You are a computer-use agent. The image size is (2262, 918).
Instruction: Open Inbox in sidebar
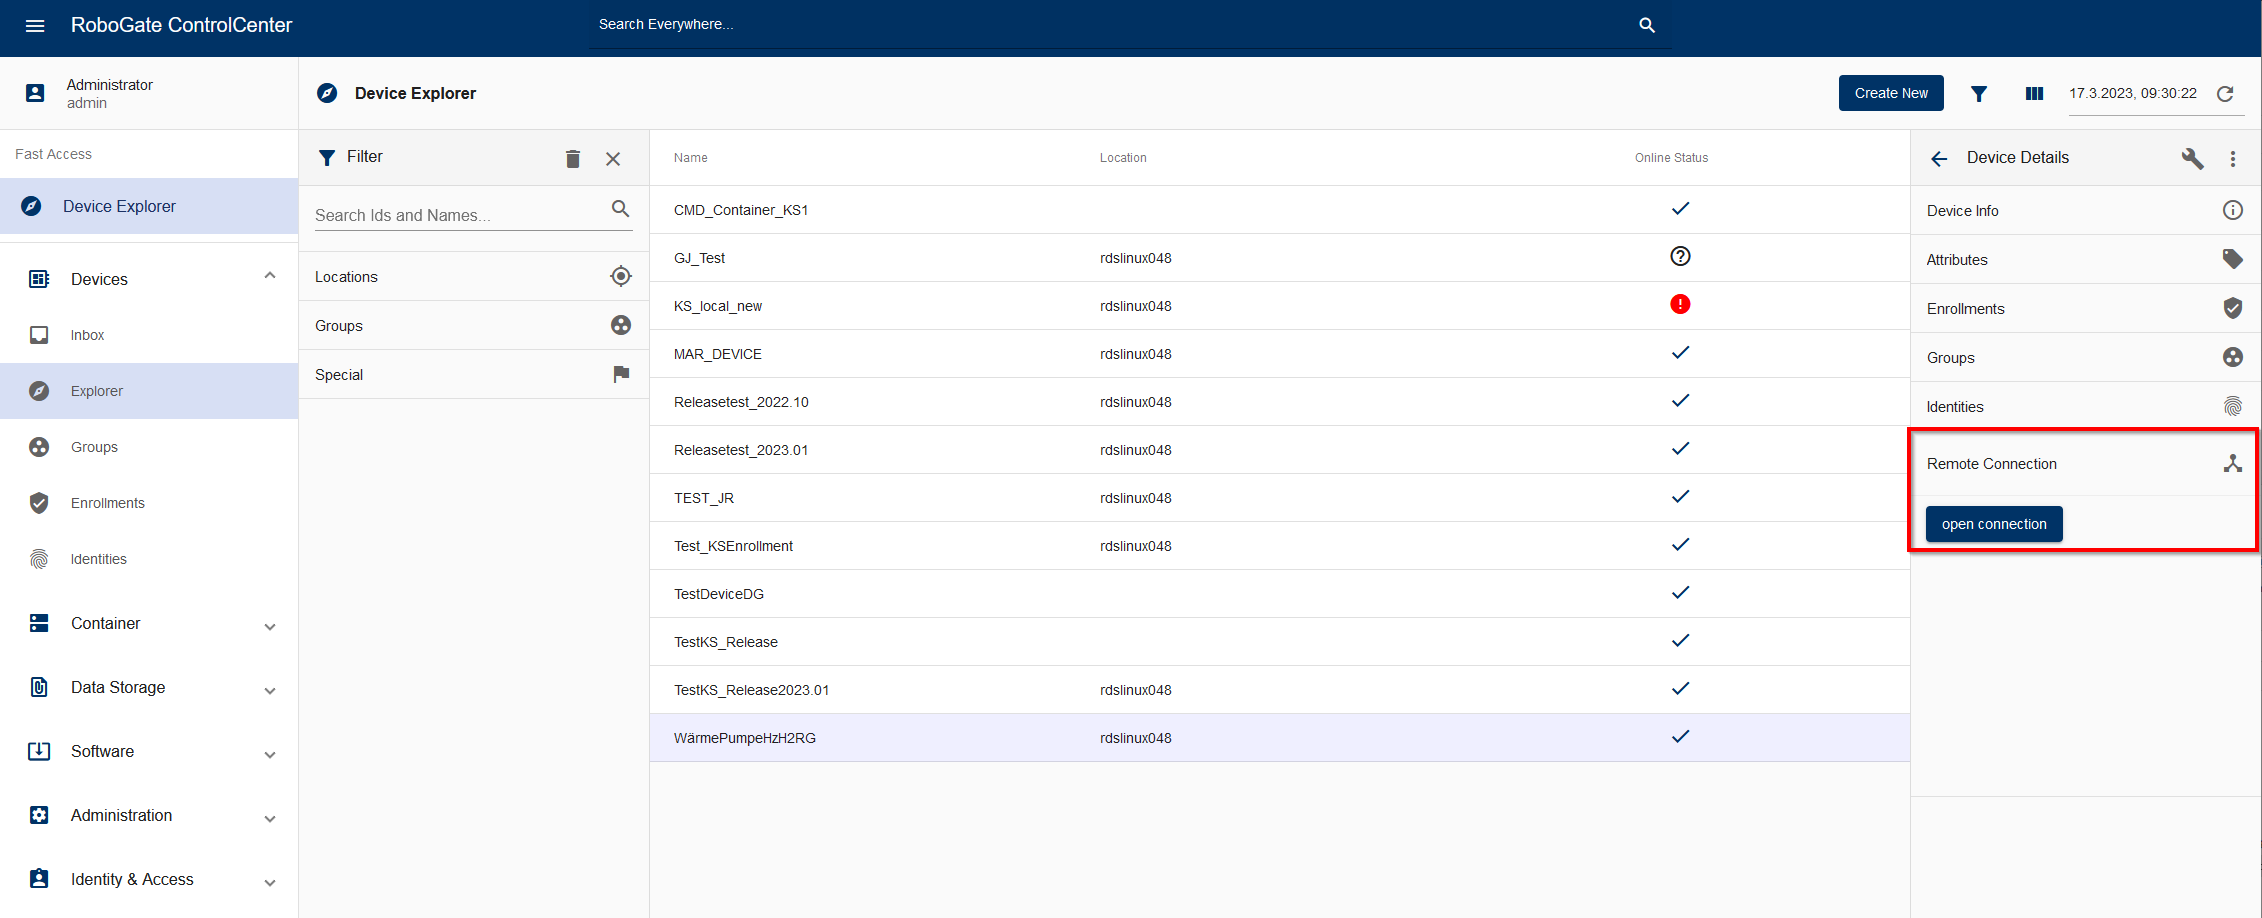tap(149, 335)
